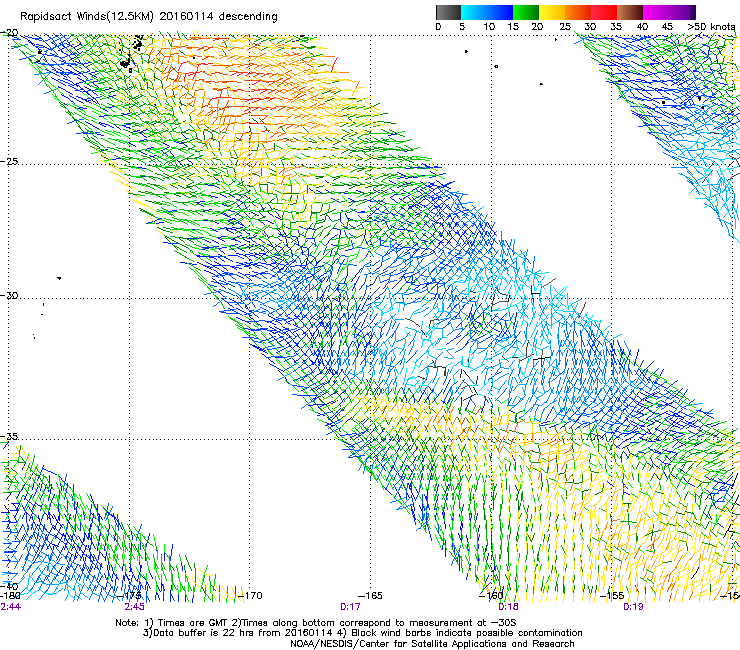Select the yellow 20-25 knots legend segment
This screenshot has width=740, height=650.
pyautogui.click(x=552, y=12)
